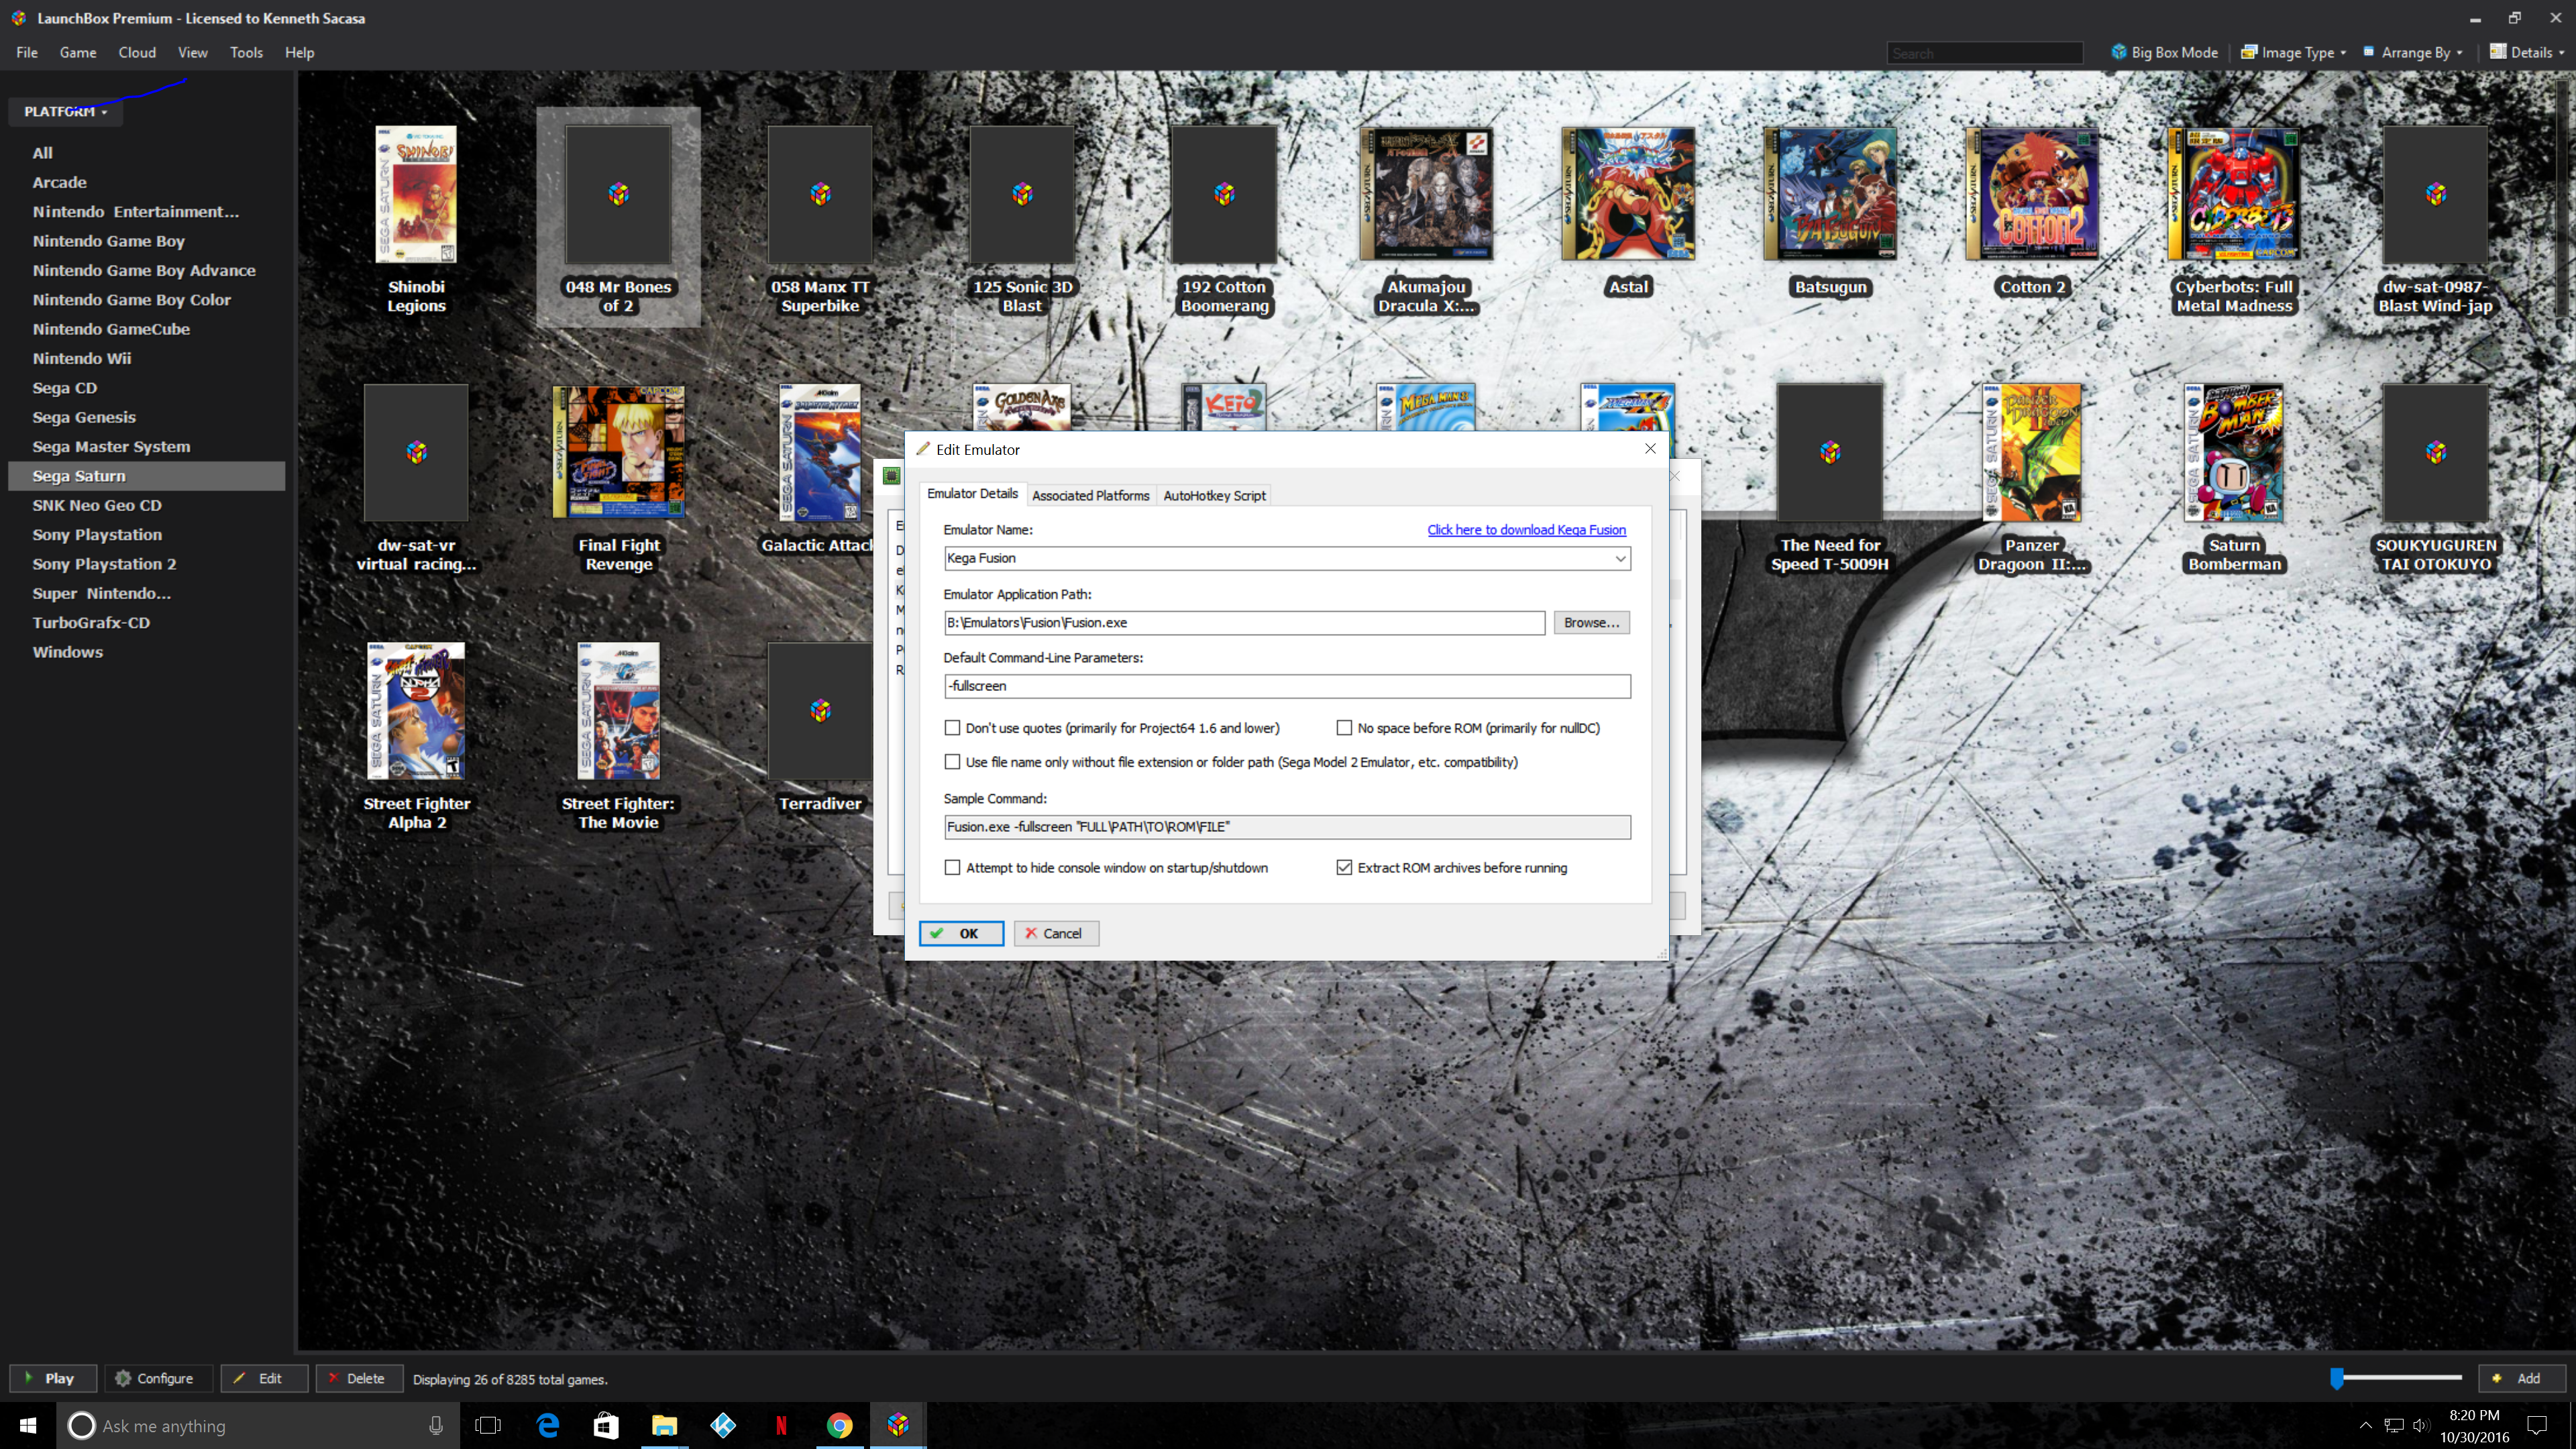Open Details view dropdown
The width and height of the screenshot is (2576, 1449).
pyautogui.click(x=2527, y=52)
